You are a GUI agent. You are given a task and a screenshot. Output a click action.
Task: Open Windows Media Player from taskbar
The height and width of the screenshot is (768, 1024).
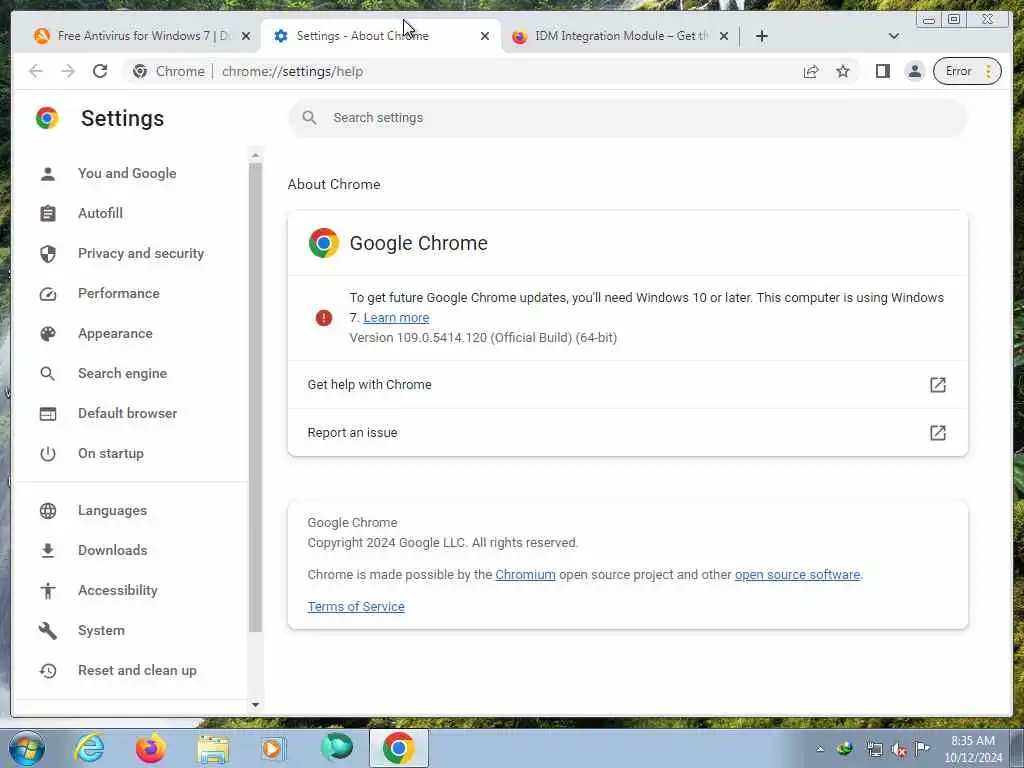[x=273, y=748]
